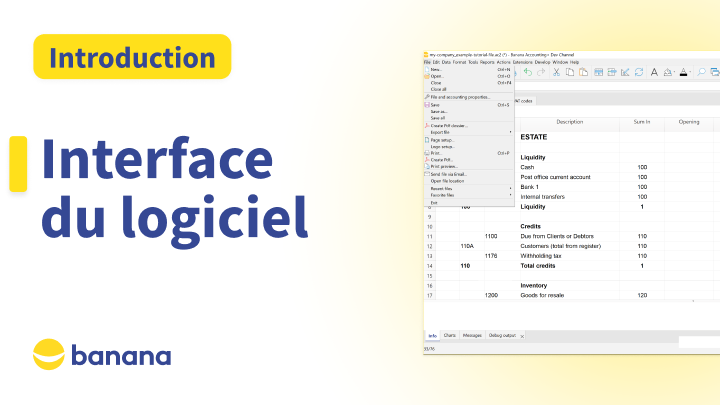Open the Window menu
This screenshot has width=720, height=405.
point(560,62)
